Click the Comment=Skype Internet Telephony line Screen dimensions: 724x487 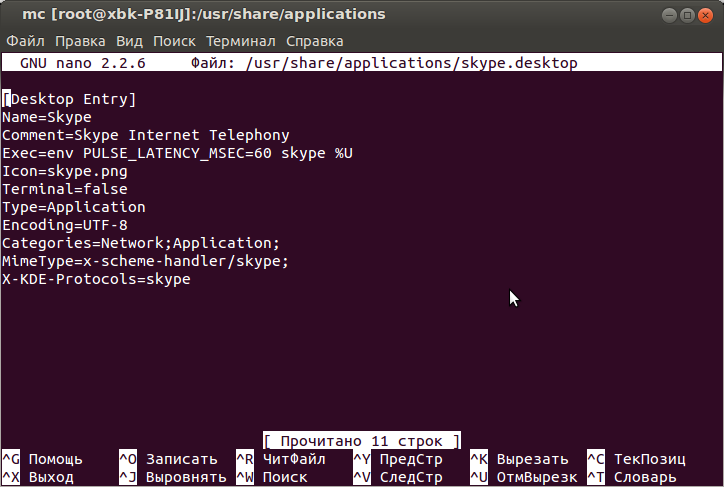point(146,135)
